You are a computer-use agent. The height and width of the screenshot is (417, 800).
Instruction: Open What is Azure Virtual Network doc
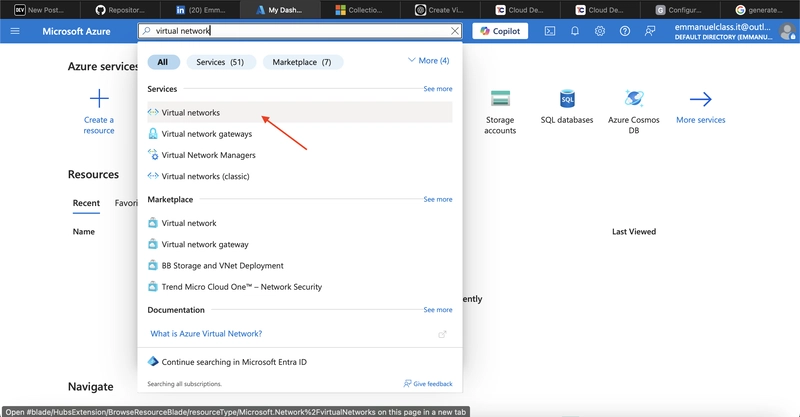point(206,334)
